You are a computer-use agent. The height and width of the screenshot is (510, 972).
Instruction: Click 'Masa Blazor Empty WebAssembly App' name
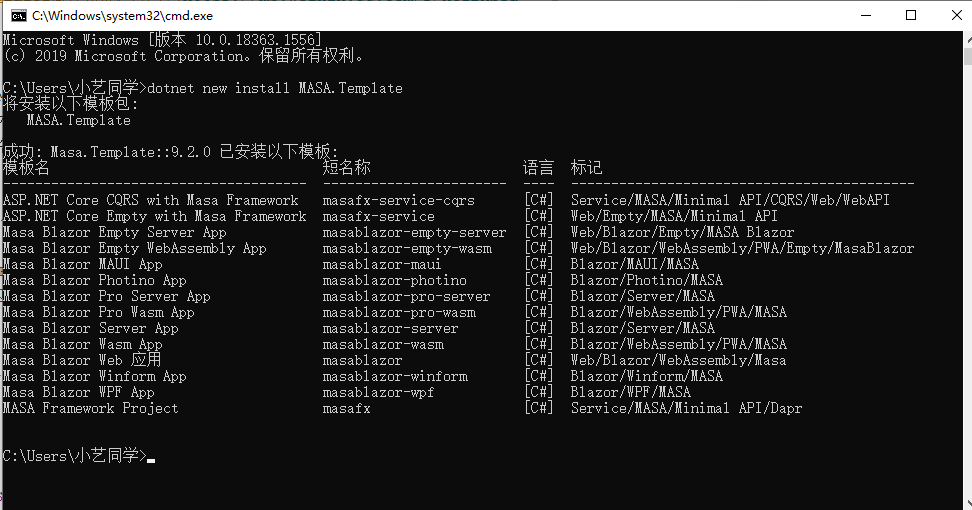point(135,248)
